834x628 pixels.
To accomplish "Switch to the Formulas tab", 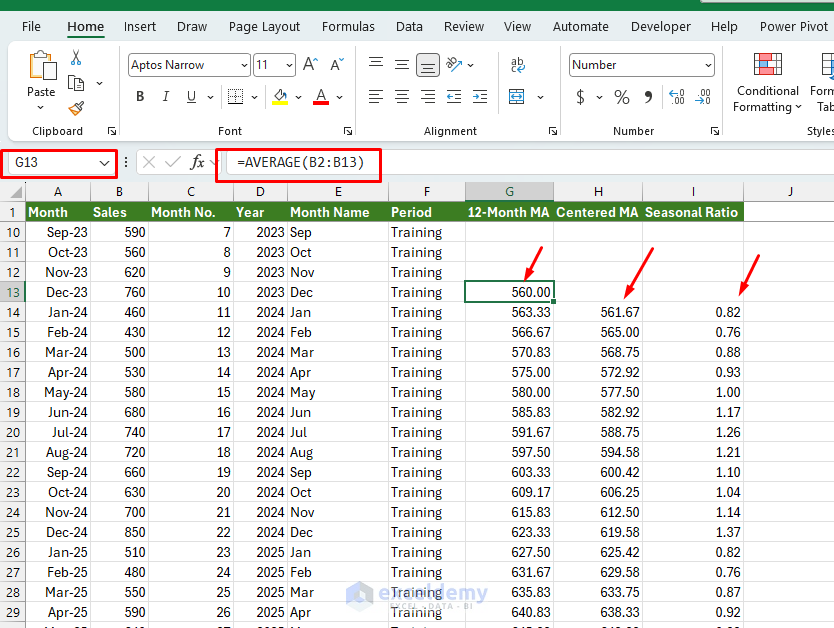I will pos(348,27).
